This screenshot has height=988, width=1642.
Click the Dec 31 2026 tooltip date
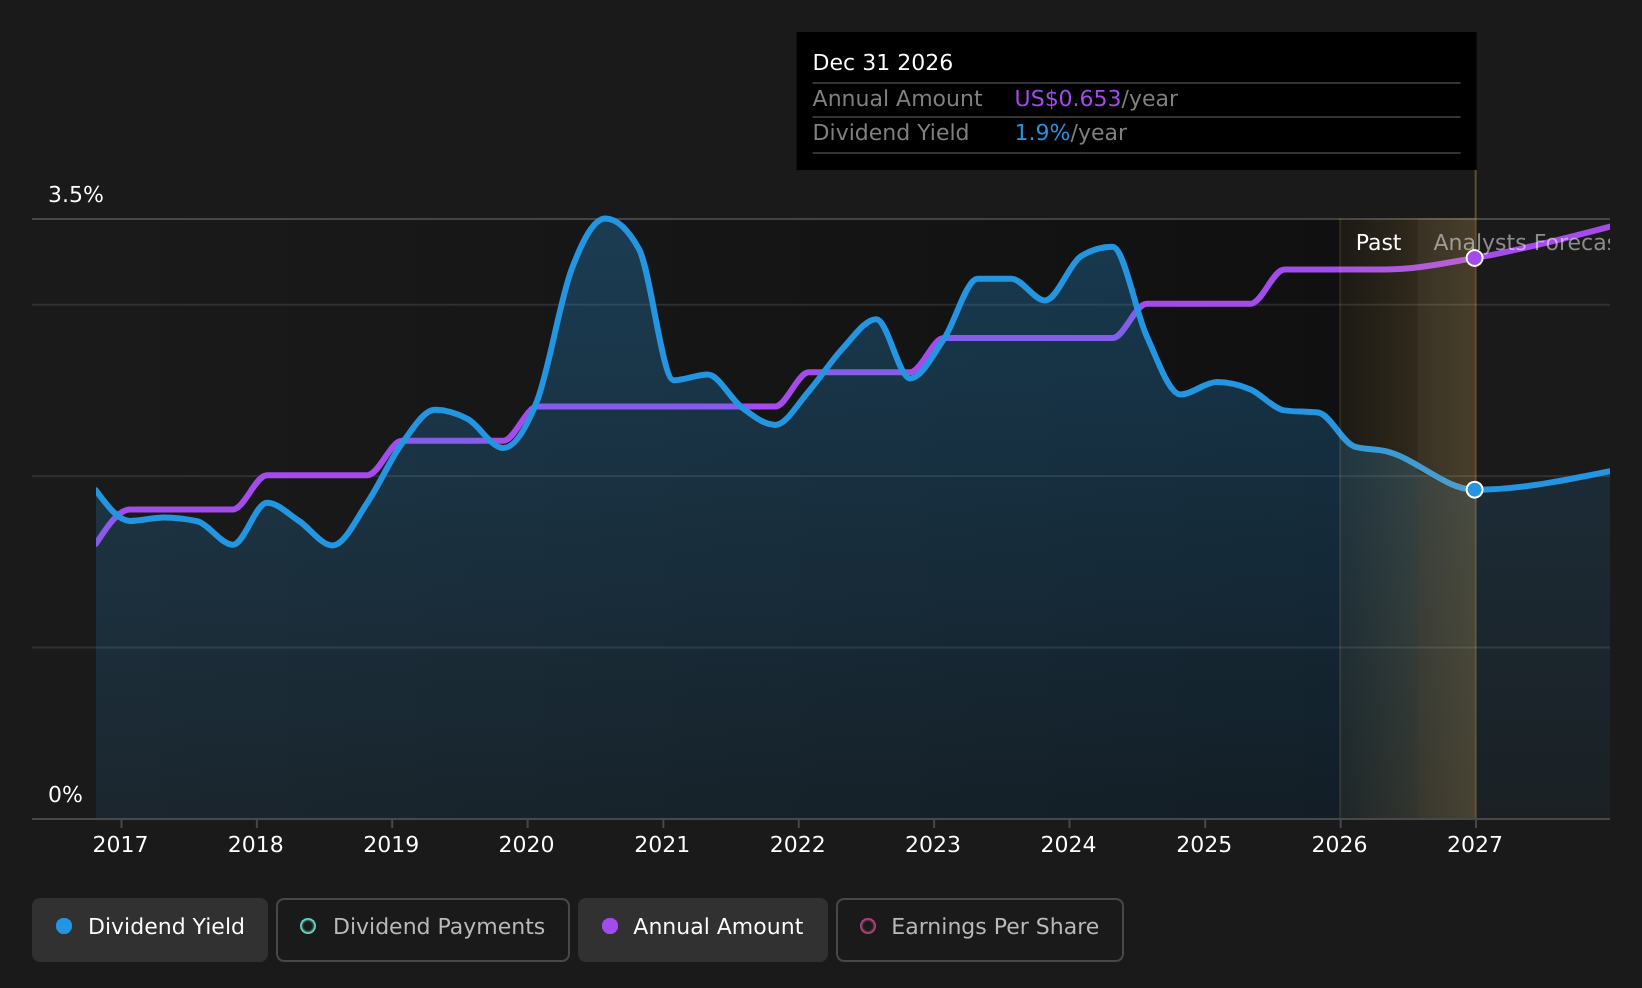click(x=883, y=63)
